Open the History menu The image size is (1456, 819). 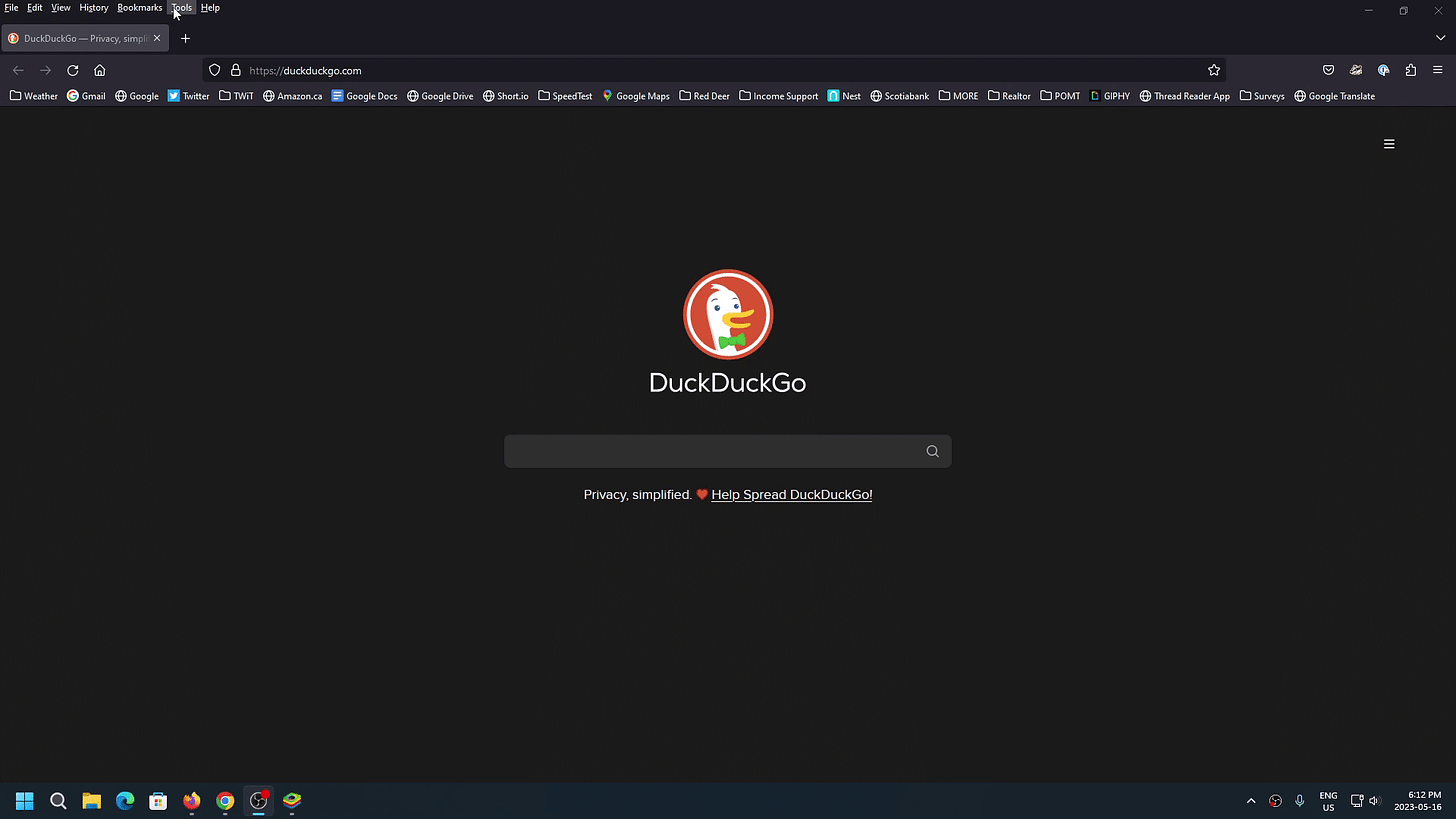(x=94, y=7)
